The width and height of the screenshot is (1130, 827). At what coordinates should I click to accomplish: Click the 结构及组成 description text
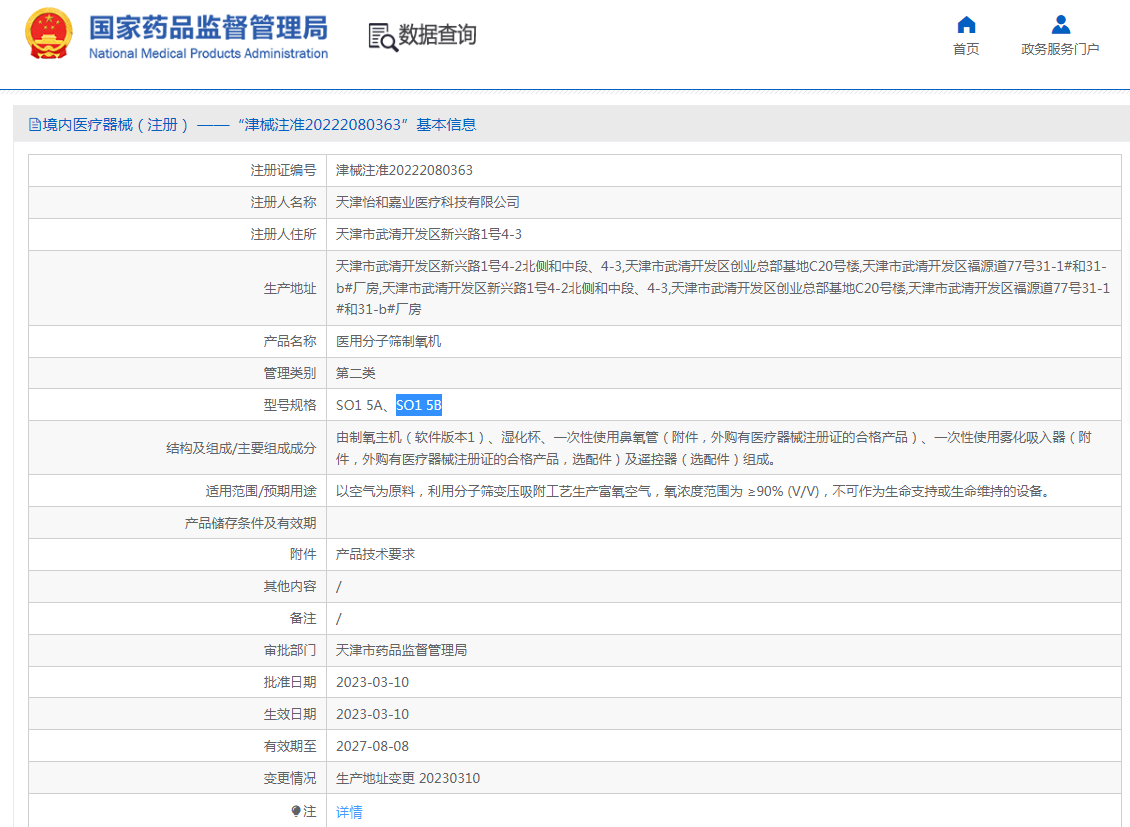713,448
